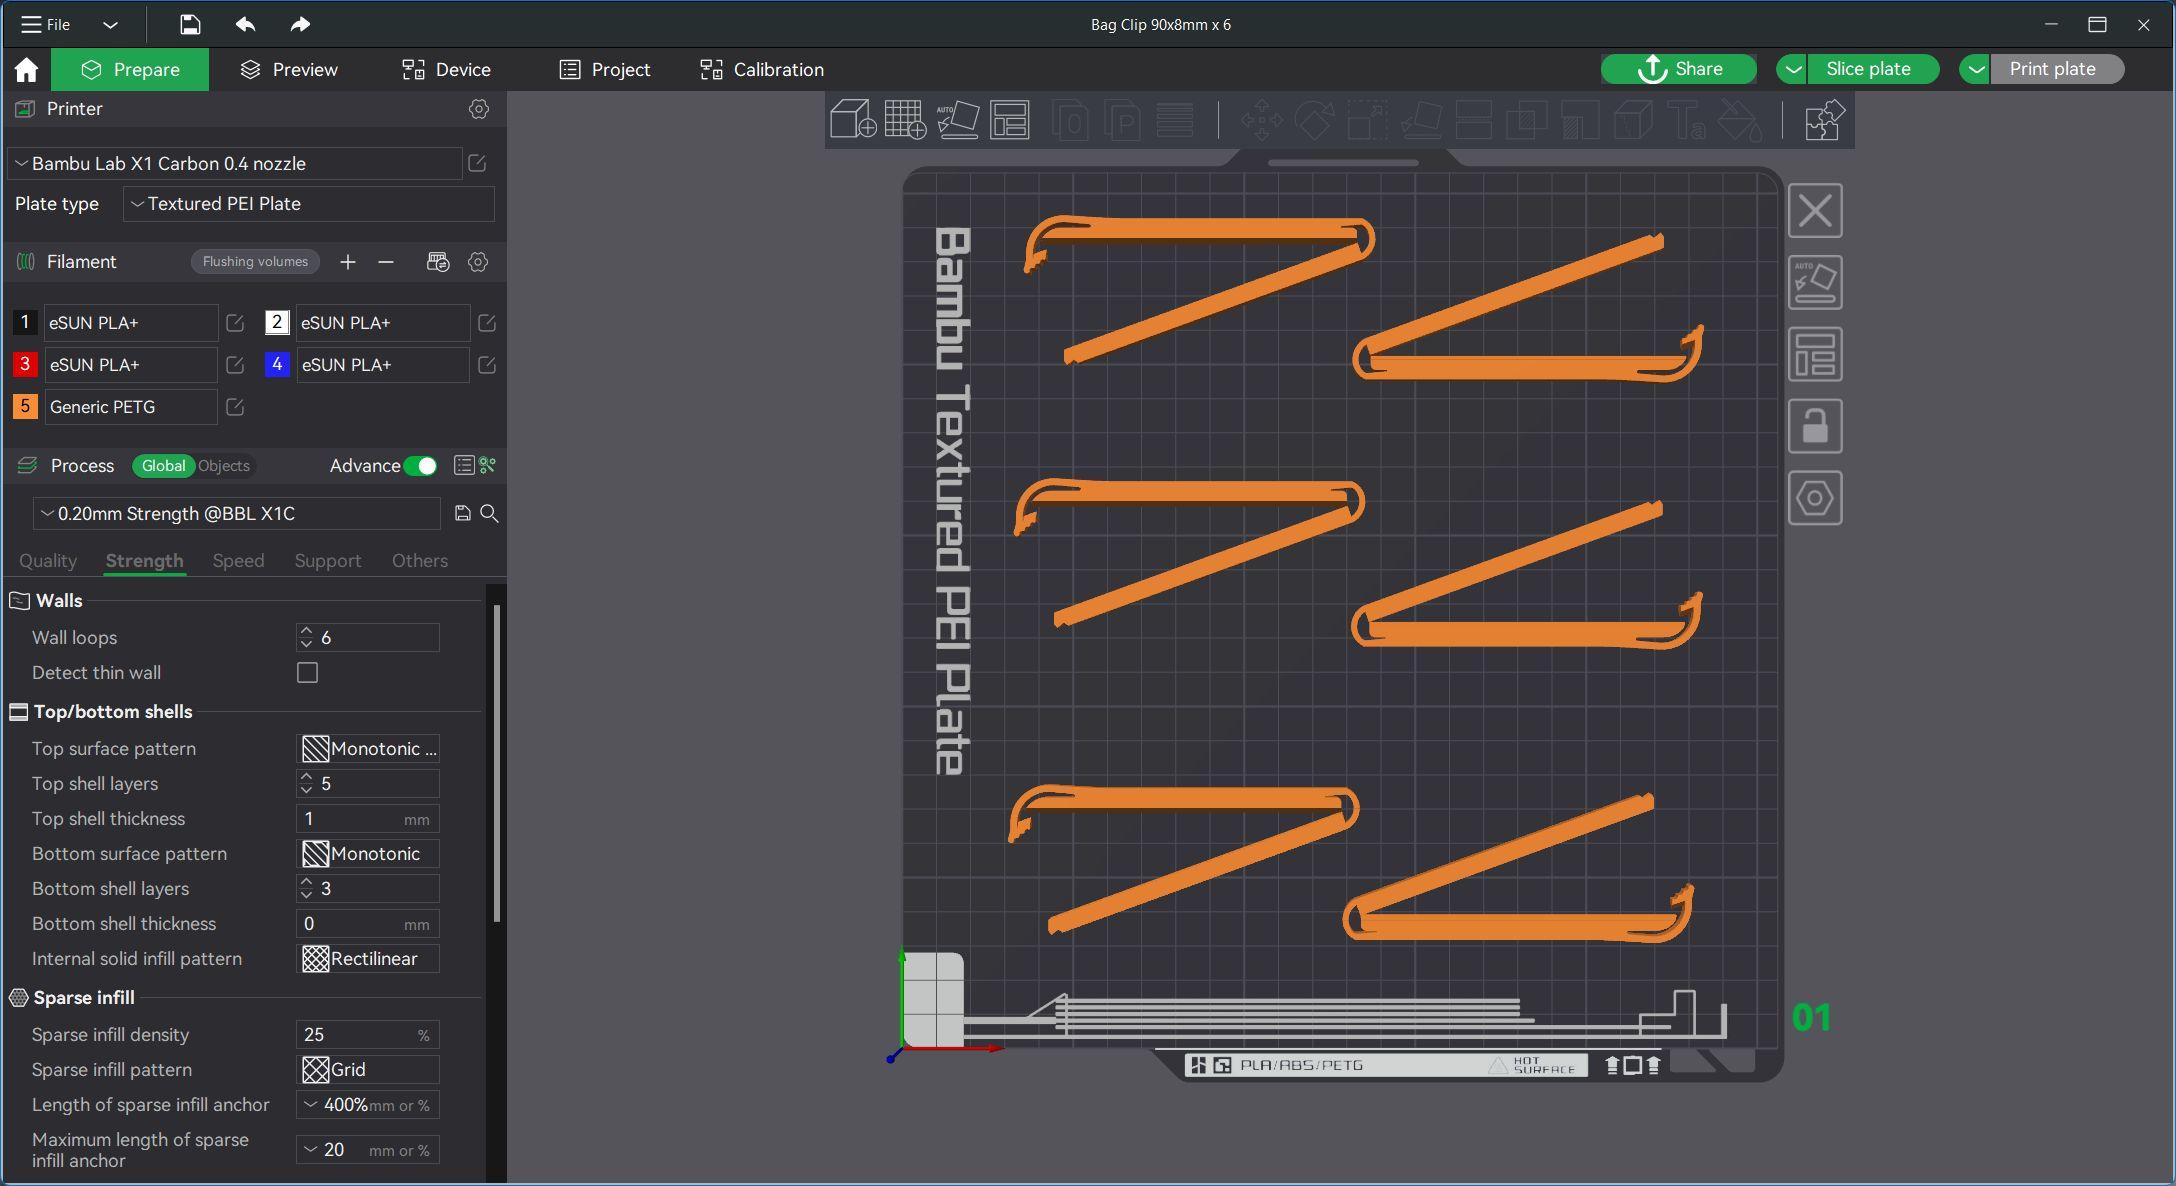Click Print plate button
Screen dimensions: 2176x1186
click(x=2052, y=69)
